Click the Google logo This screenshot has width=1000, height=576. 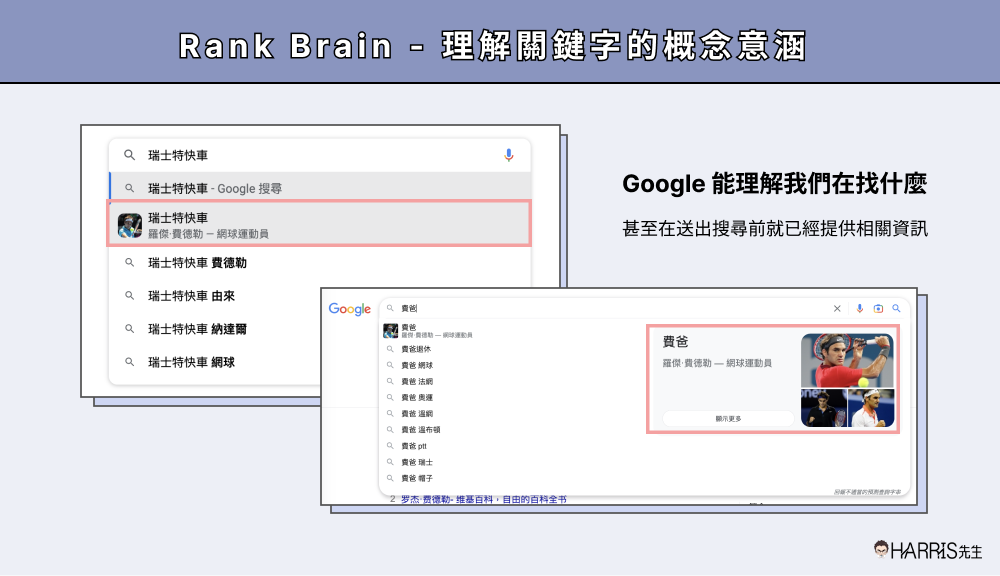(x=349, y=309)
